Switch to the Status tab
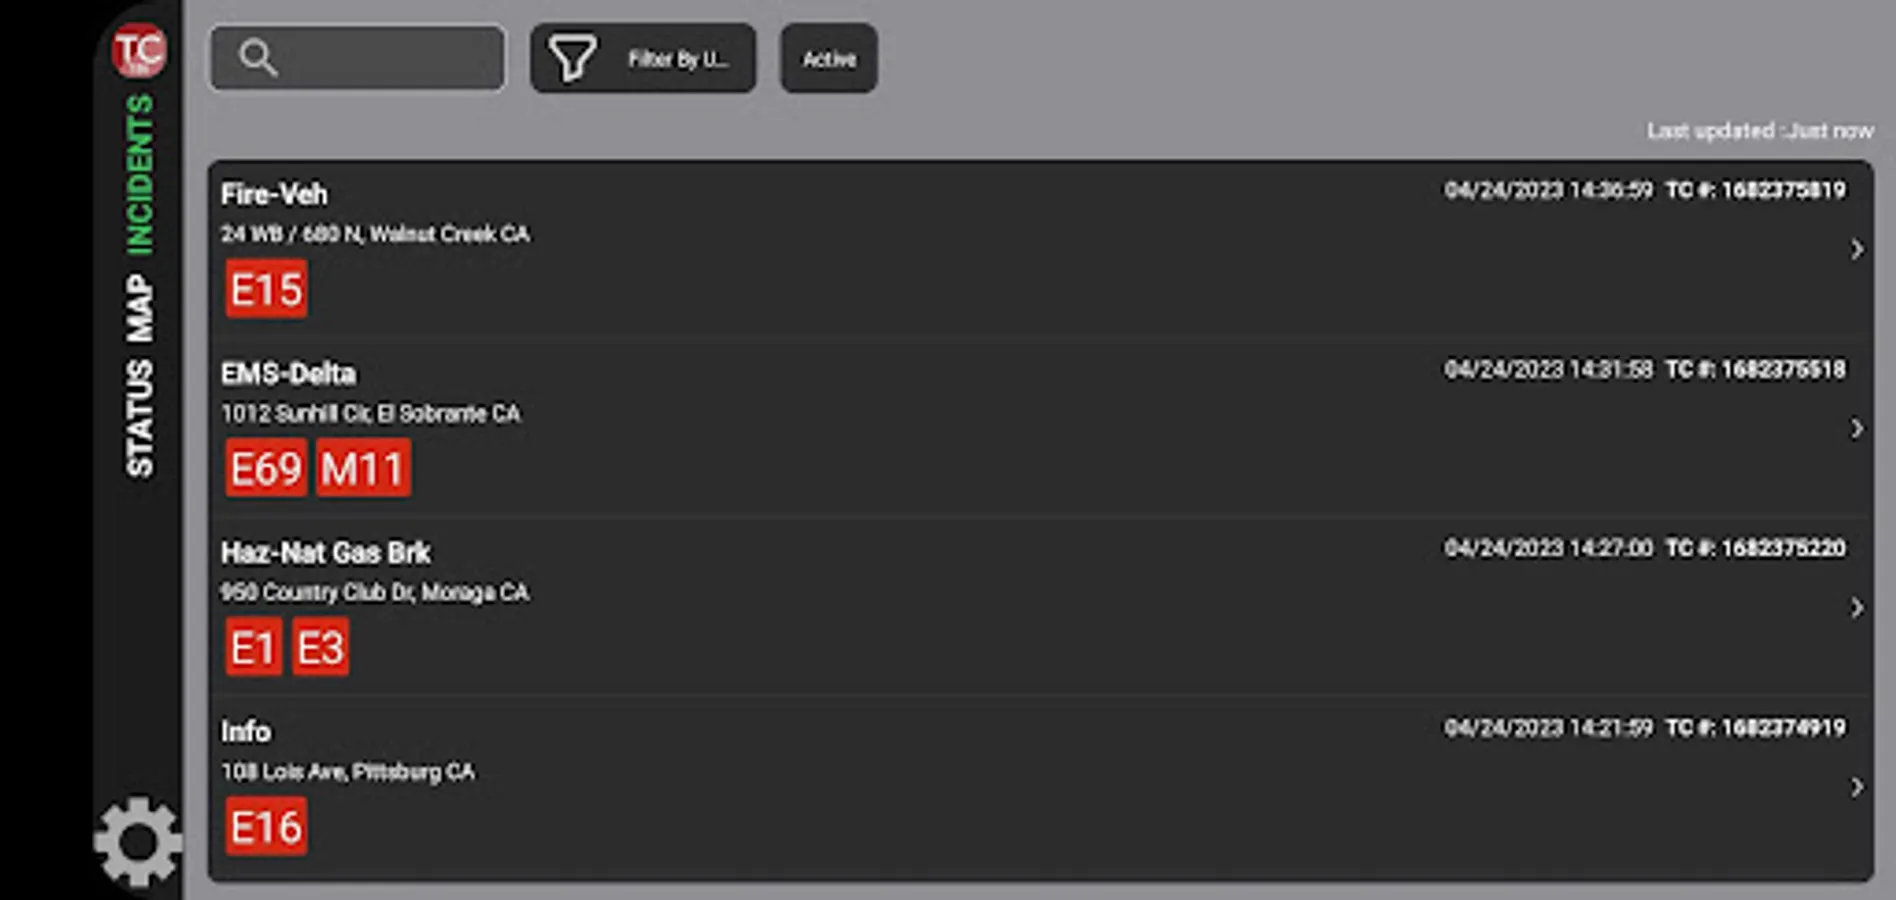 tap(140, 418)
